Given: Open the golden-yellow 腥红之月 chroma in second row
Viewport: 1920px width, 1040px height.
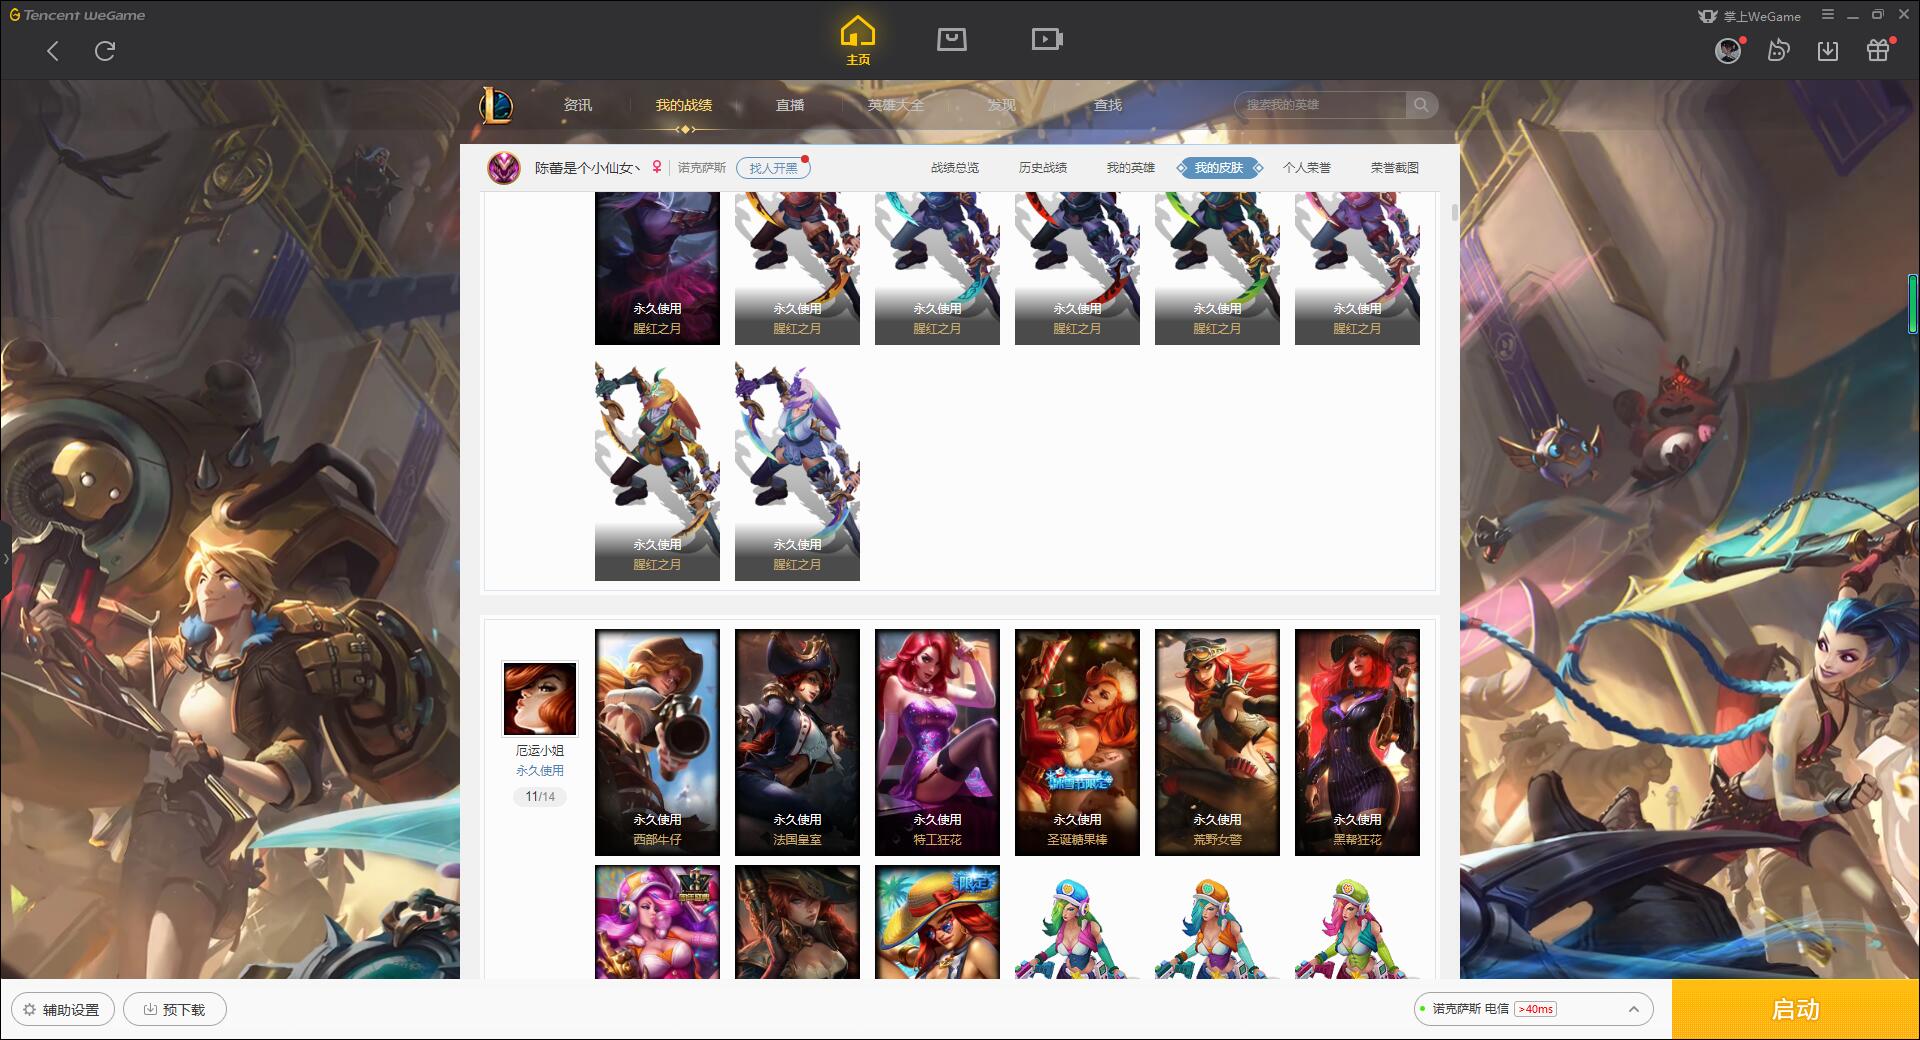Looking at the screenshot, I should tap(657, 470).
